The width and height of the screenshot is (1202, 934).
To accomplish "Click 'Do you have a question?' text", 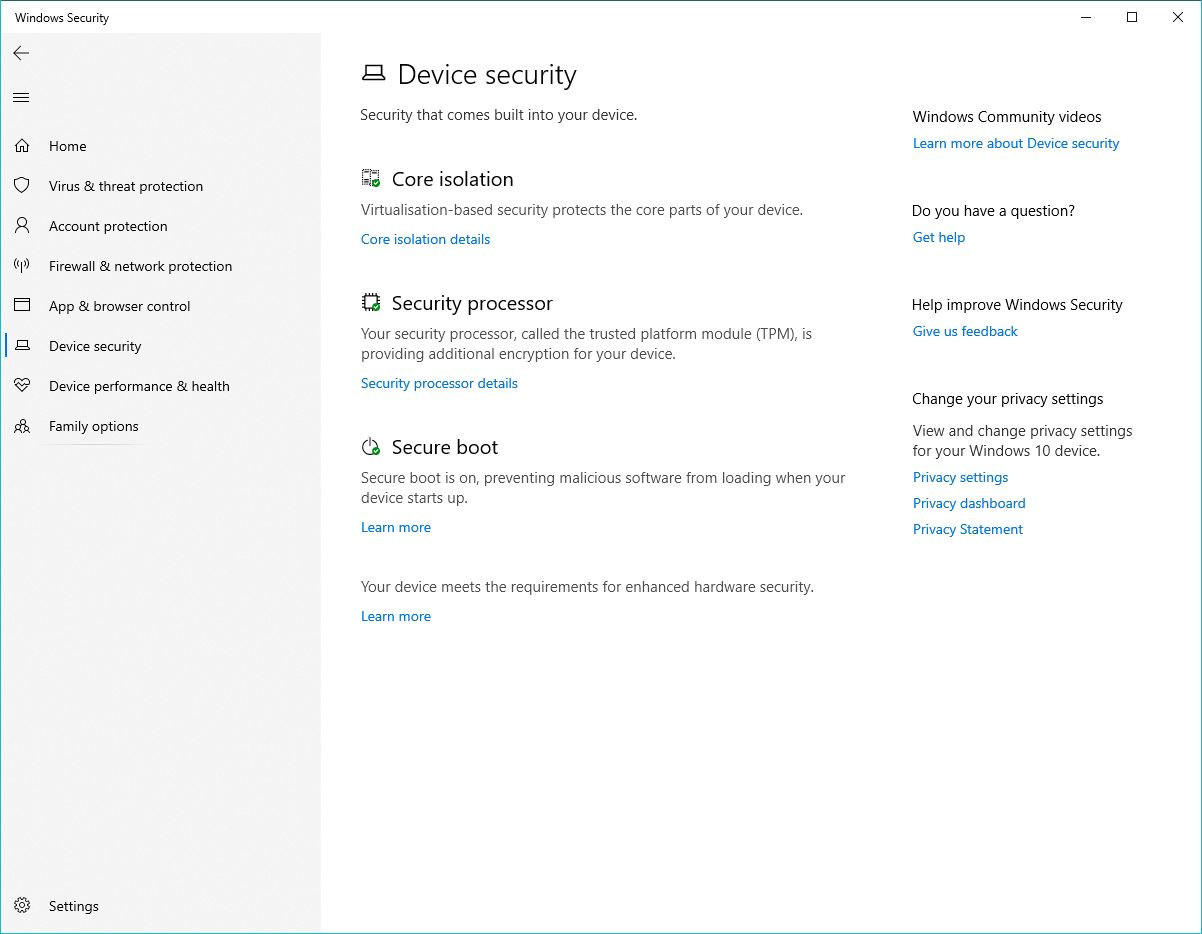I will [x=993, y=211].
